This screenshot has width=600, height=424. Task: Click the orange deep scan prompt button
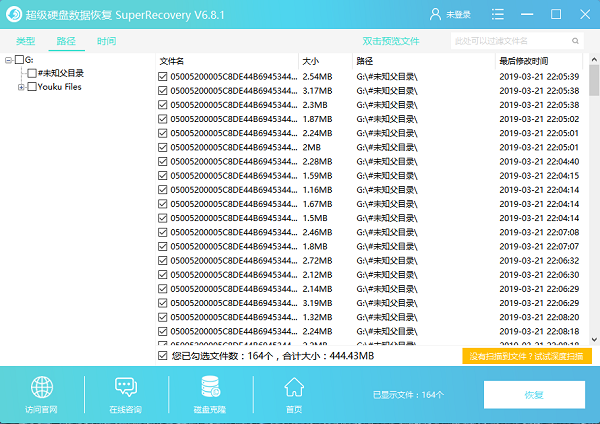528,355
